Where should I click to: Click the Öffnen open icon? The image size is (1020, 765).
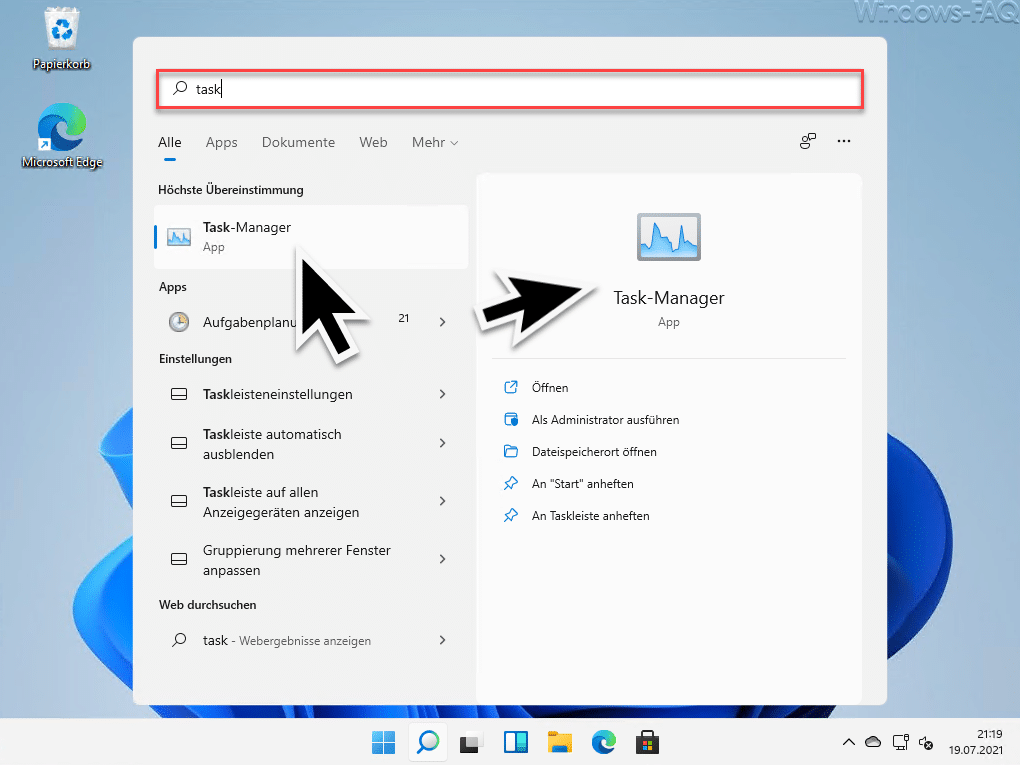511,387
